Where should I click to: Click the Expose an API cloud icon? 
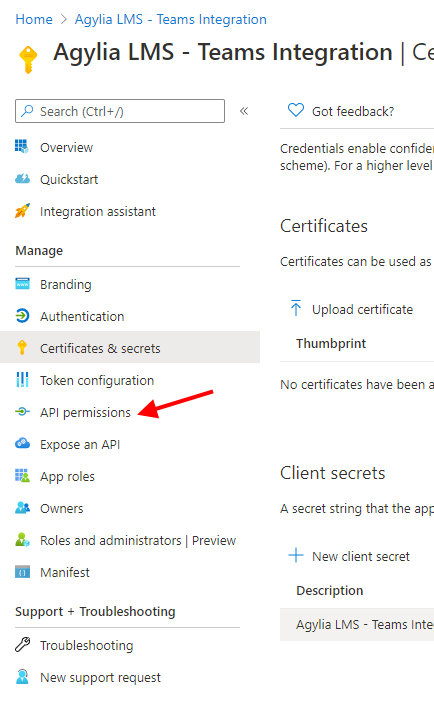[x=22, y=444]
